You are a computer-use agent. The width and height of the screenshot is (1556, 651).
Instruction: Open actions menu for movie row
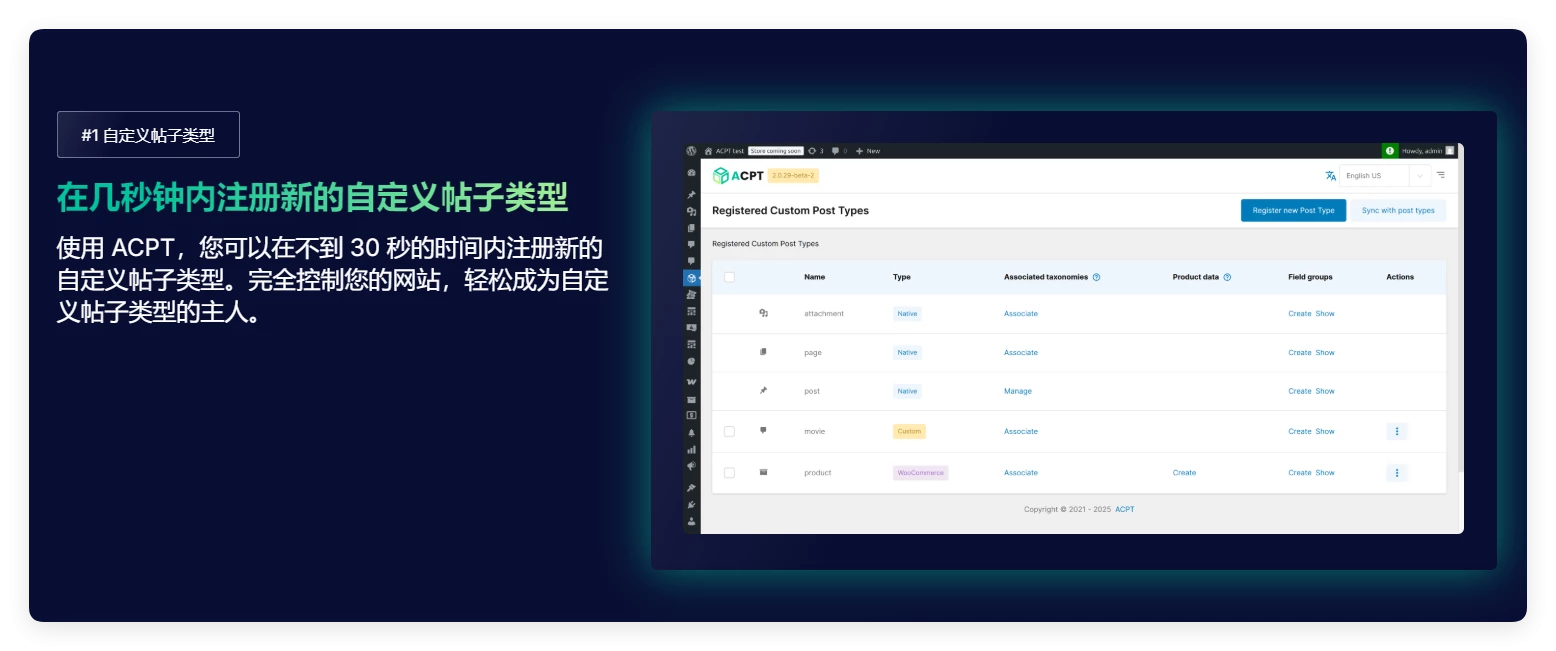[x=1397, y=431]
